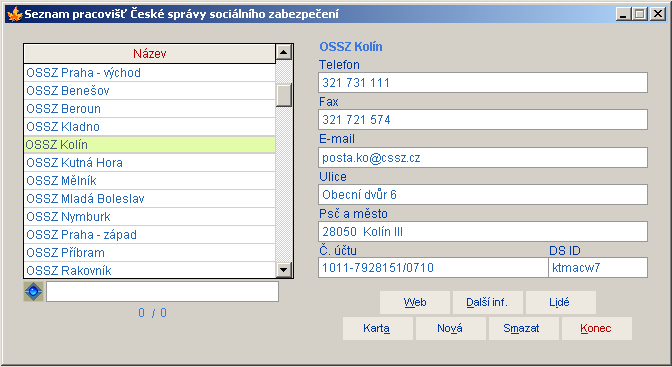Click the OSSZ Kolín heading on the right

pos(351,47)
